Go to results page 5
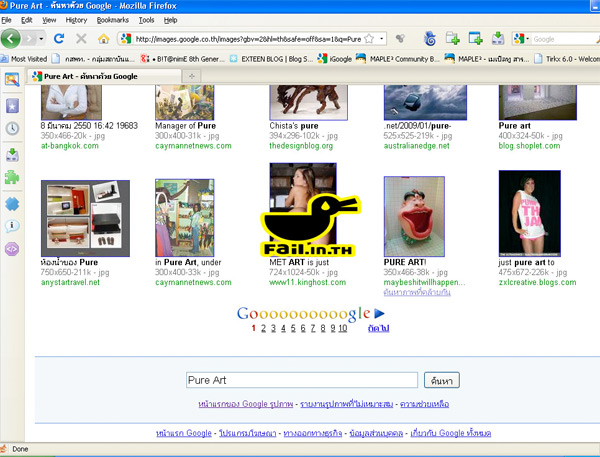 (293, 328)
